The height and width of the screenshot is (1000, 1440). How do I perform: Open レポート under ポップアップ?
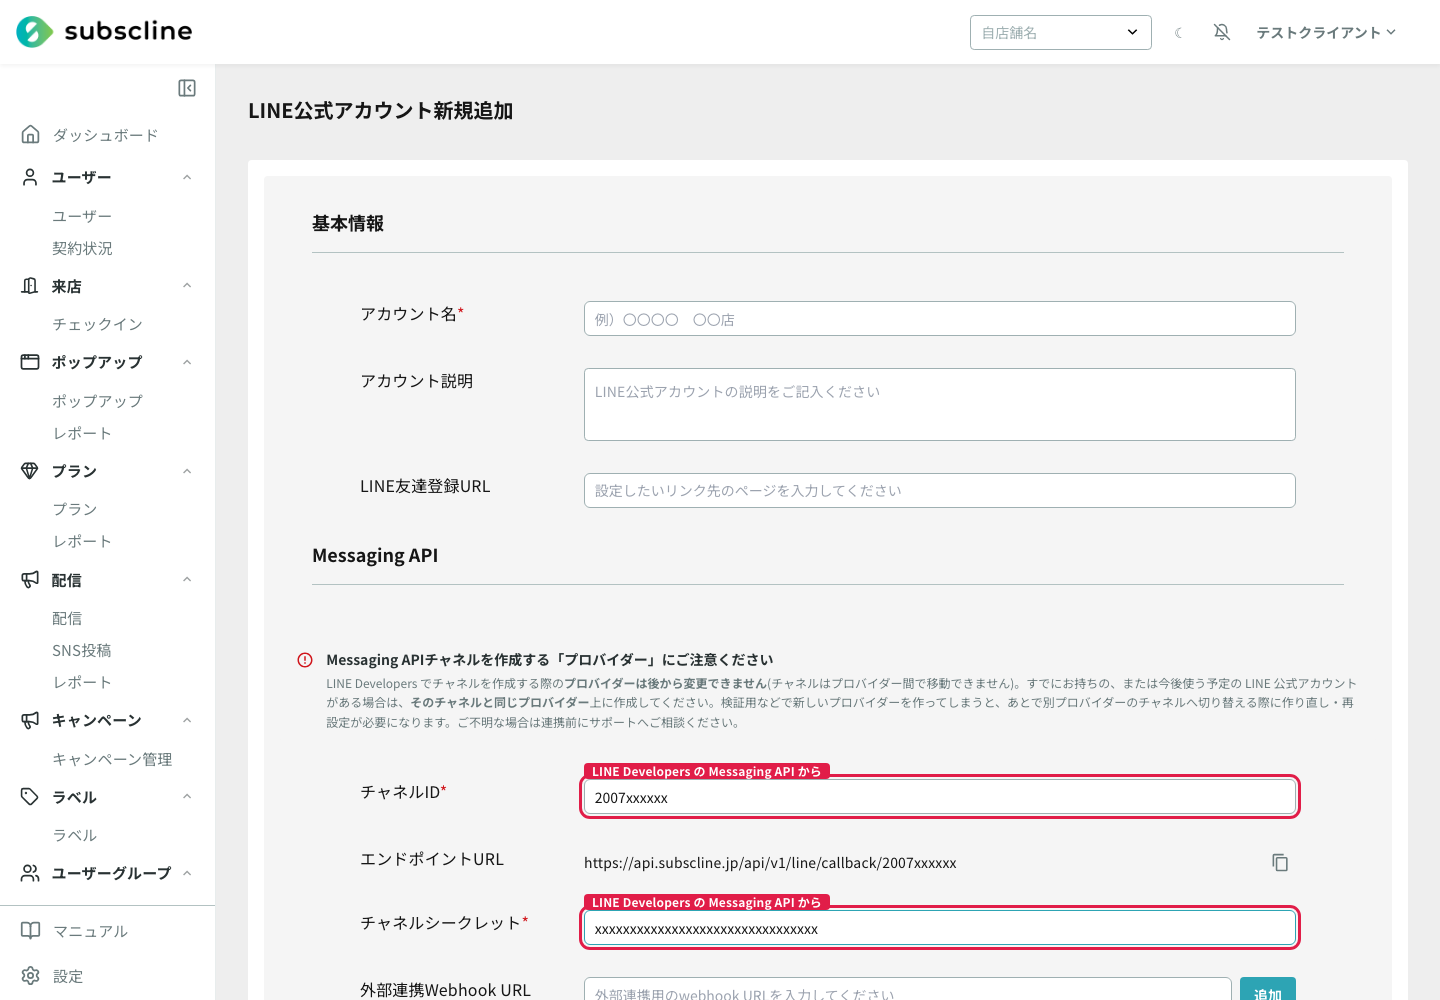82,433
